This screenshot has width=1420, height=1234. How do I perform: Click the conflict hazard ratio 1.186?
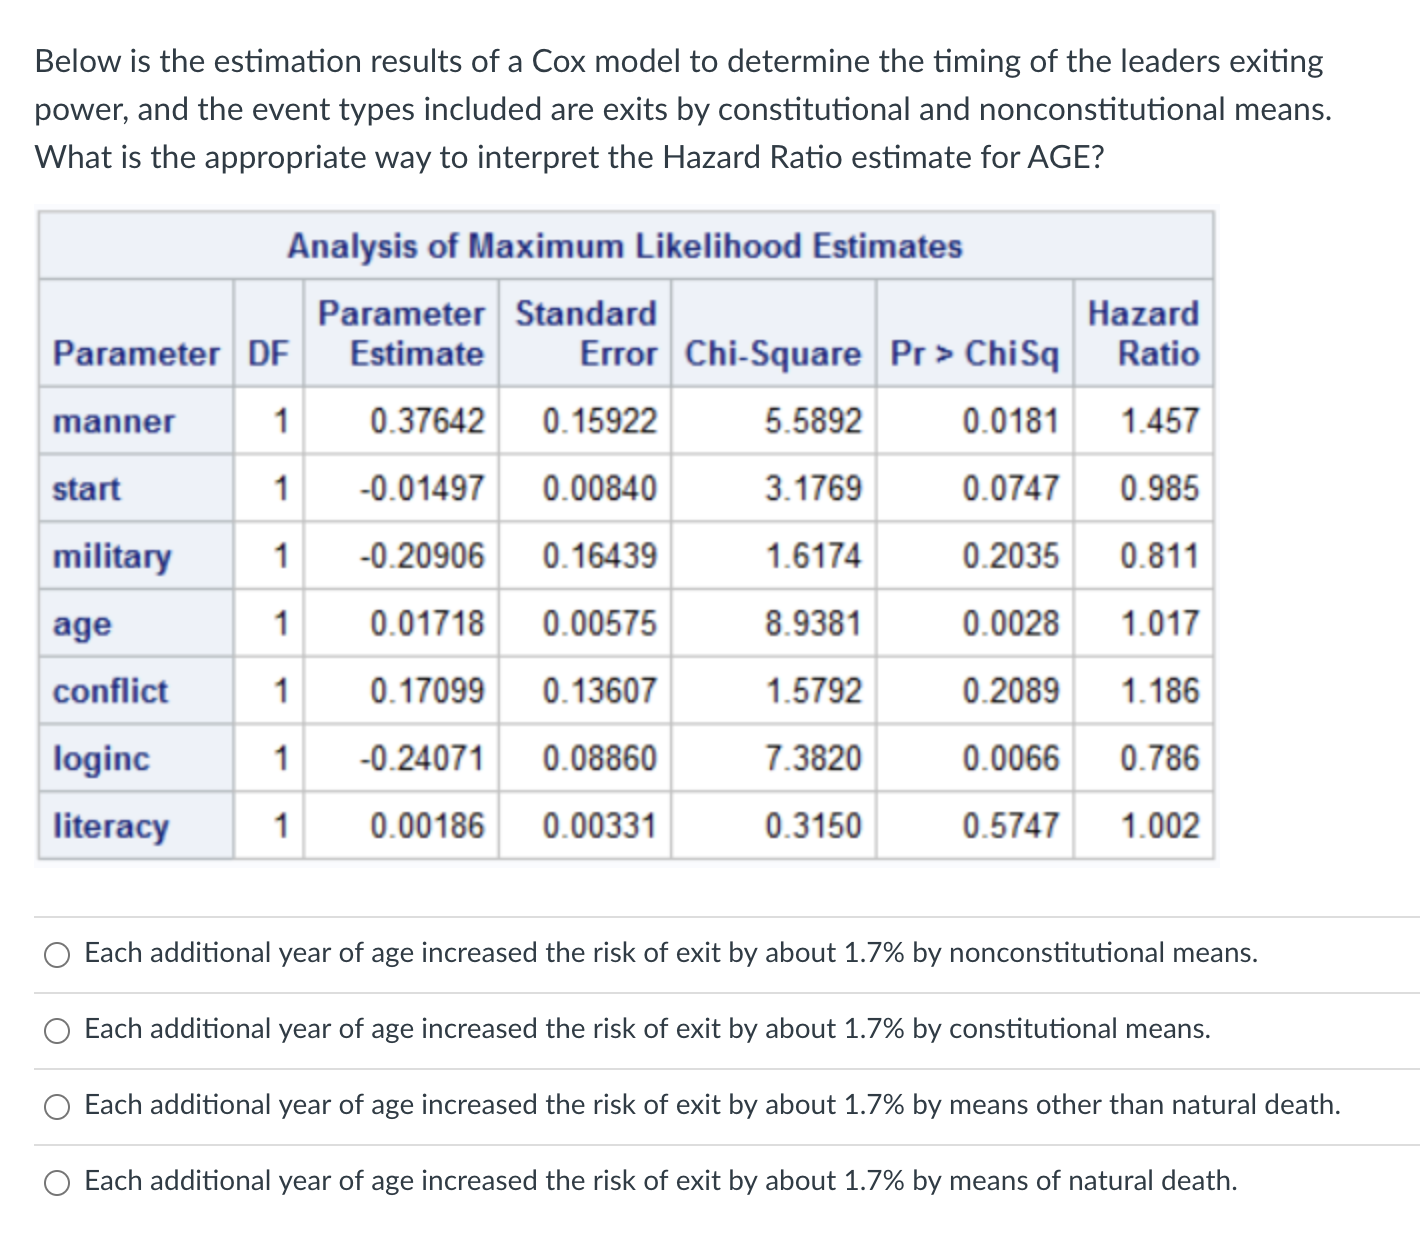point(1159,691)
